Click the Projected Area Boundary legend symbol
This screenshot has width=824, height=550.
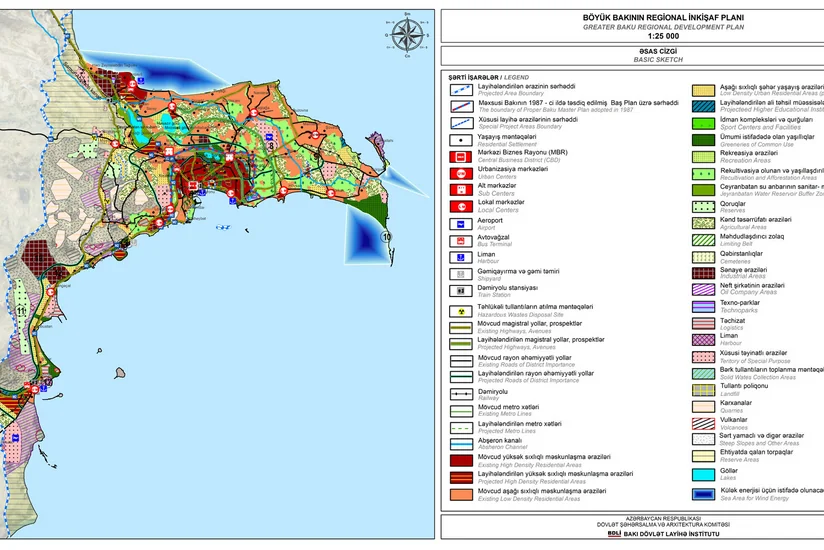pyautogui.click(x=461, y=90)
